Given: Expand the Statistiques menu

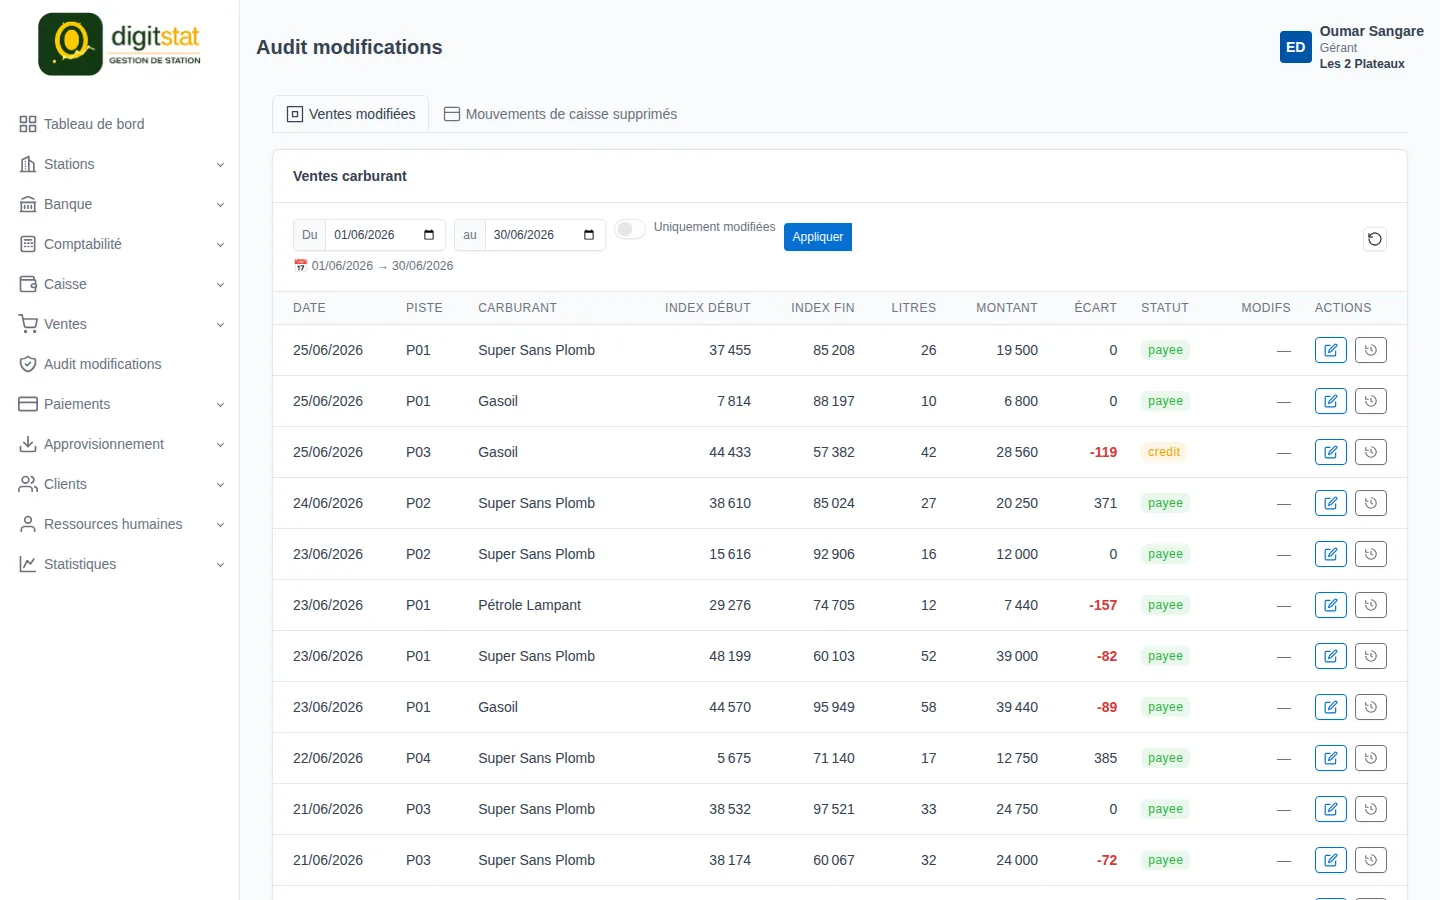Looking at the screenshot, I should click(x=120, y=564).
